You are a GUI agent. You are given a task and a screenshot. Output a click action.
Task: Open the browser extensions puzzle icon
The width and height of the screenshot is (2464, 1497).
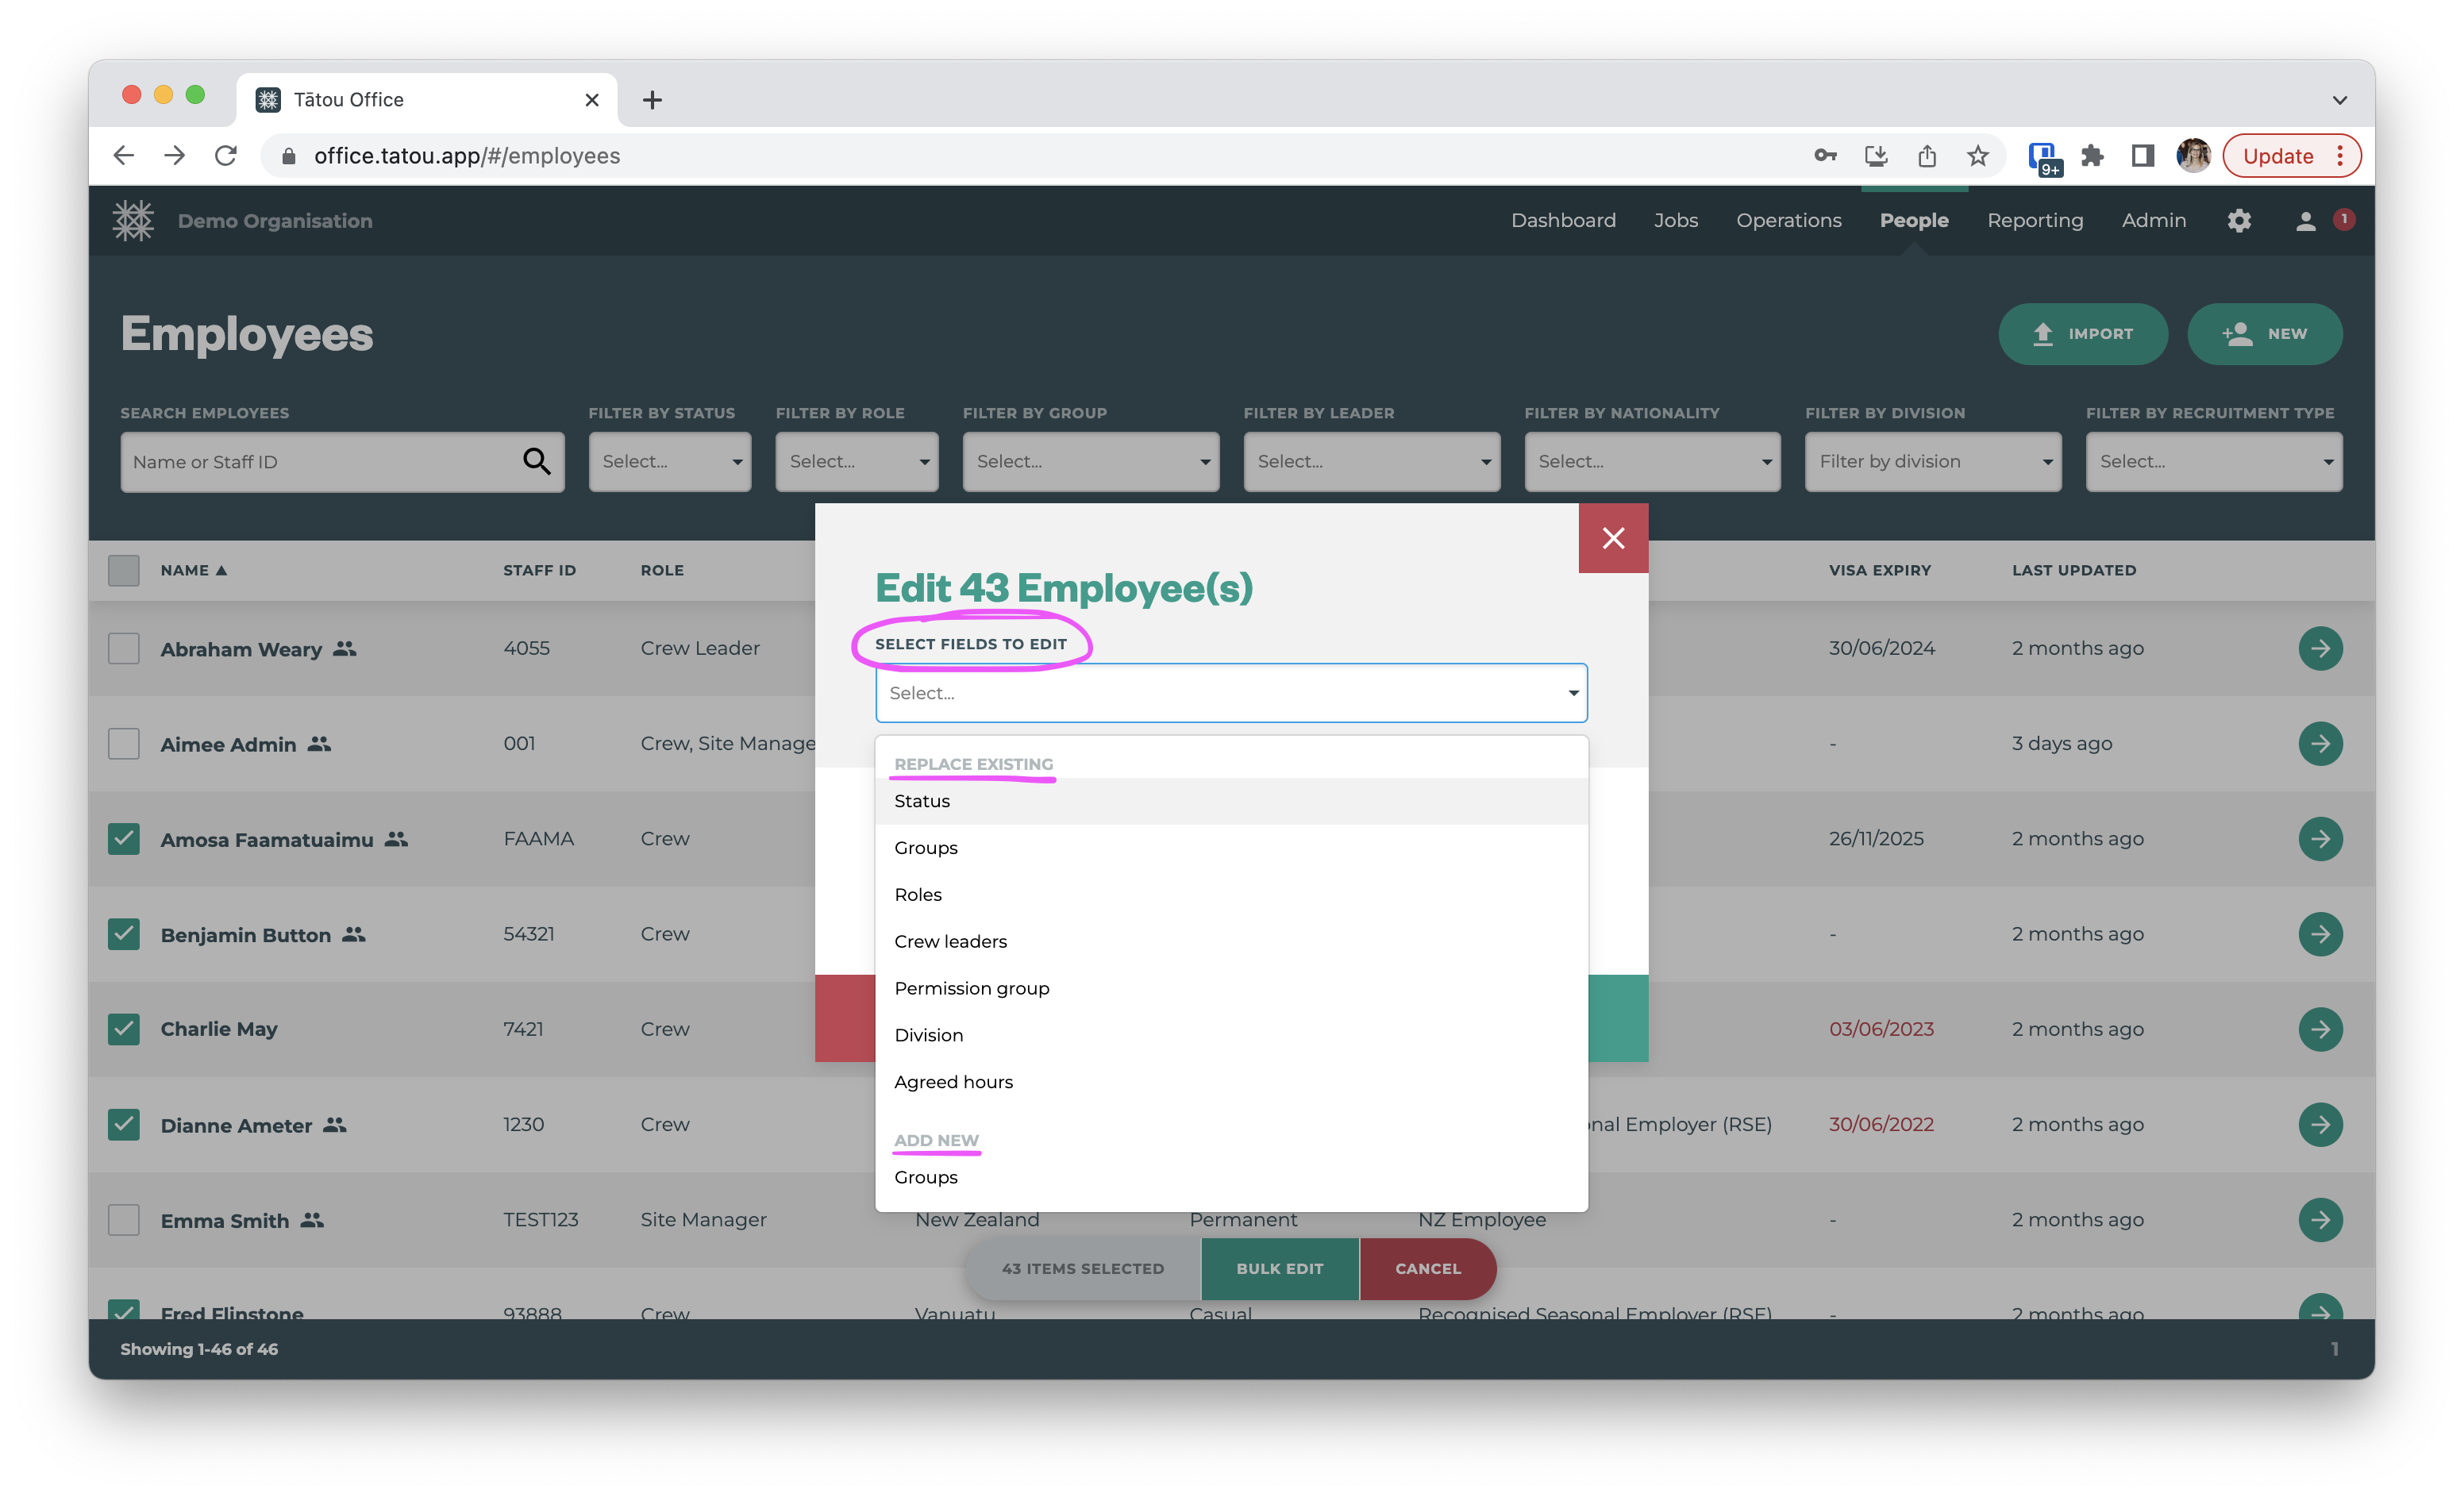click(x=2092, y=156)
